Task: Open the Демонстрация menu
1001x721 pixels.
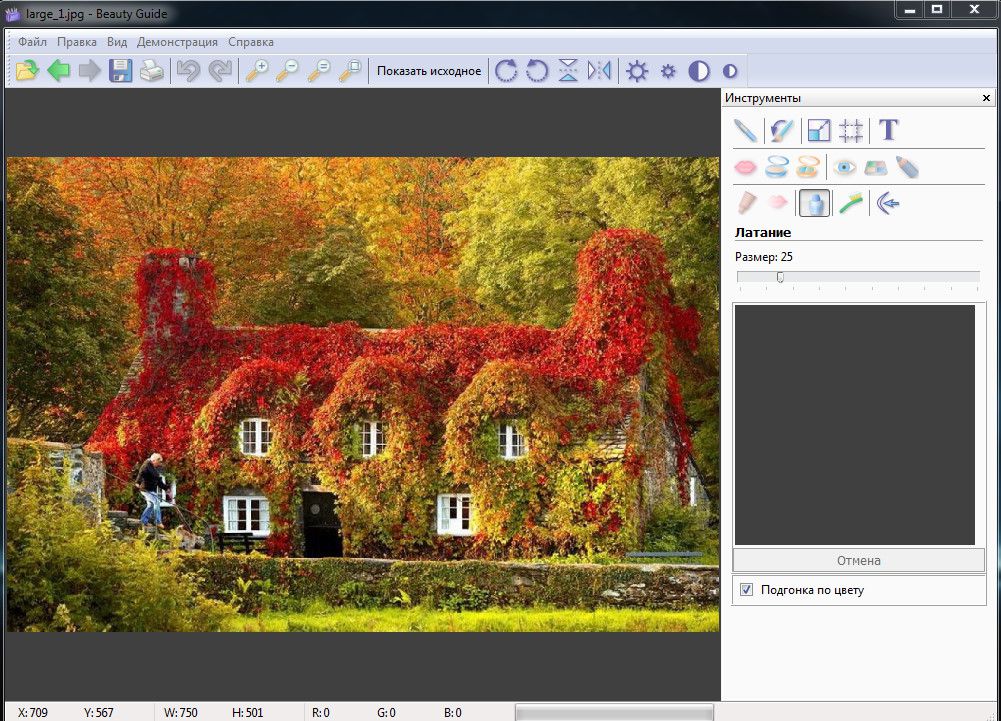Action: (x=177, y=42)
